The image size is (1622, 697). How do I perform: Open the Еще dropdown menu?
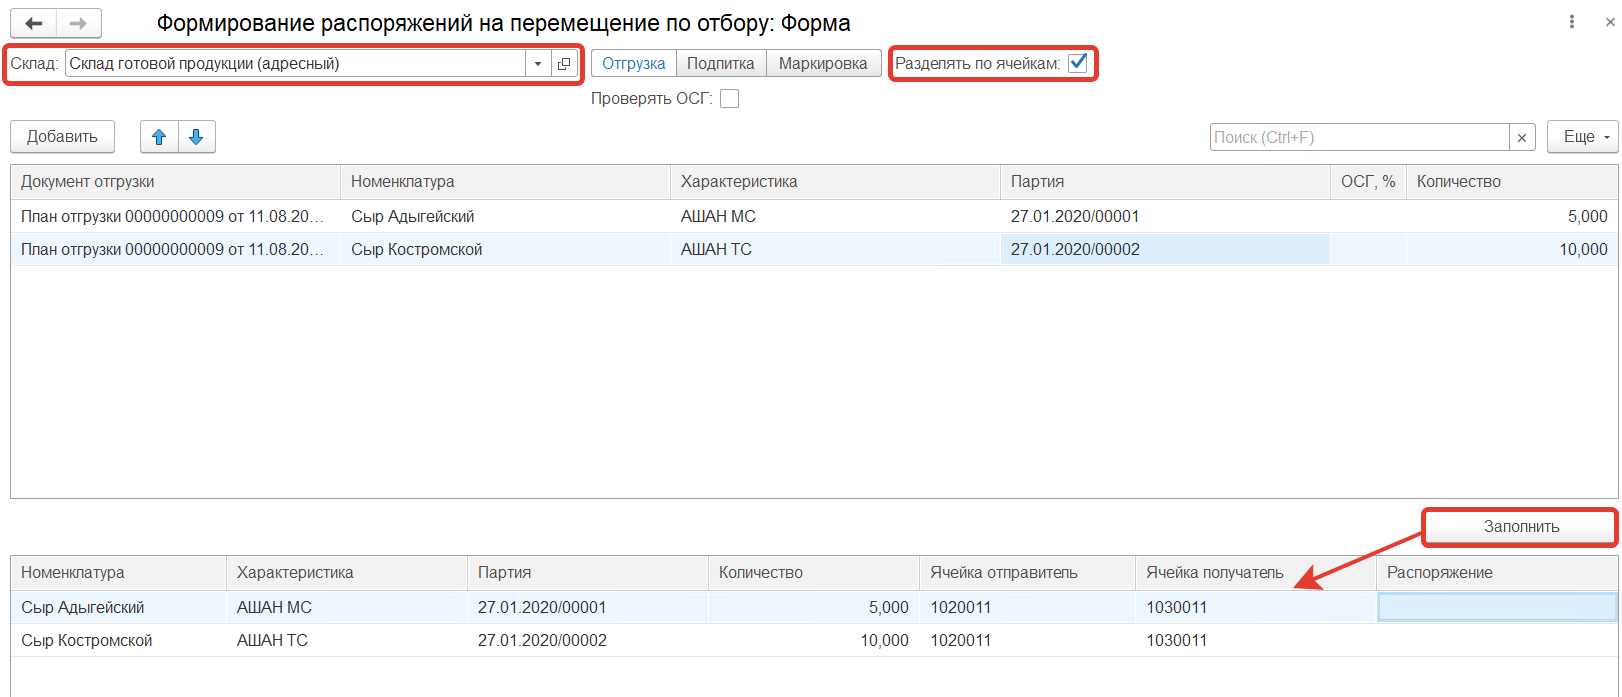coord(1583,137)
